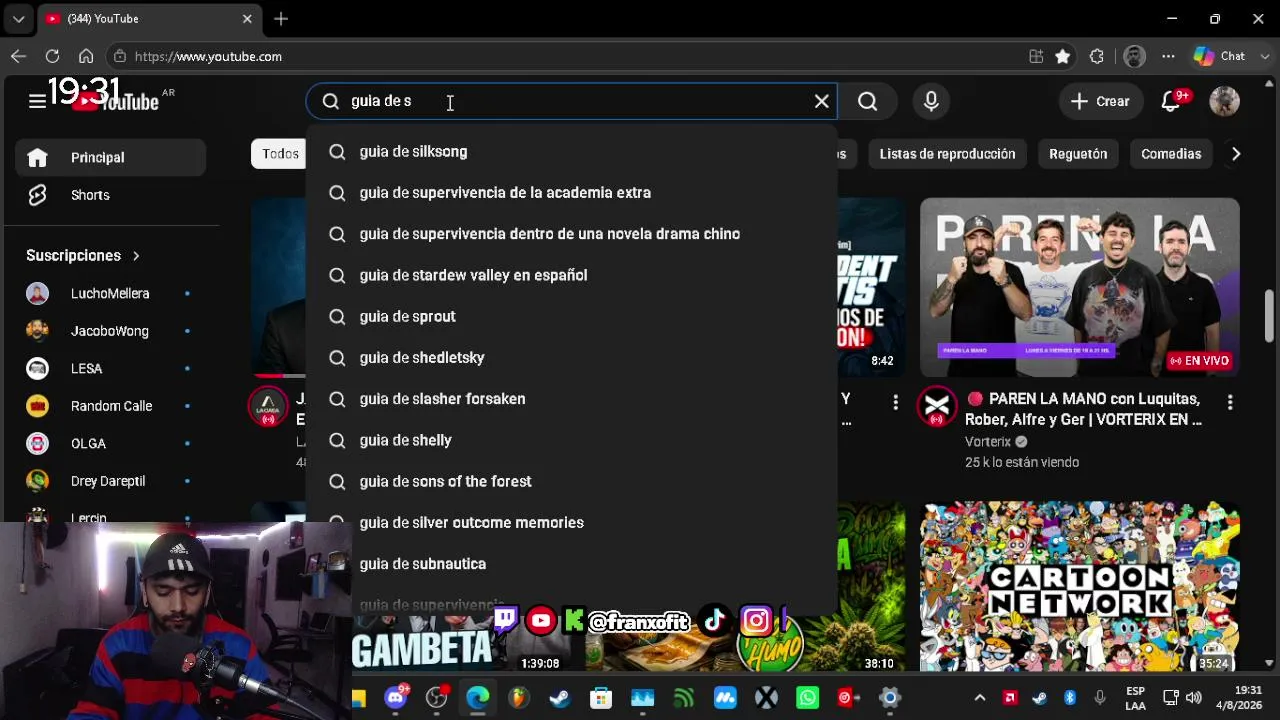
Task: Open a new browser tab with the plus
Action: click(281, 19)
